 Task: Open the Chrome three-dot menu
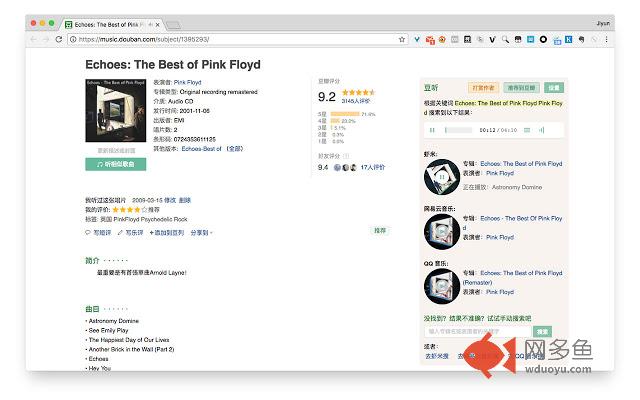pyautogui.click(x=606, y=39)
